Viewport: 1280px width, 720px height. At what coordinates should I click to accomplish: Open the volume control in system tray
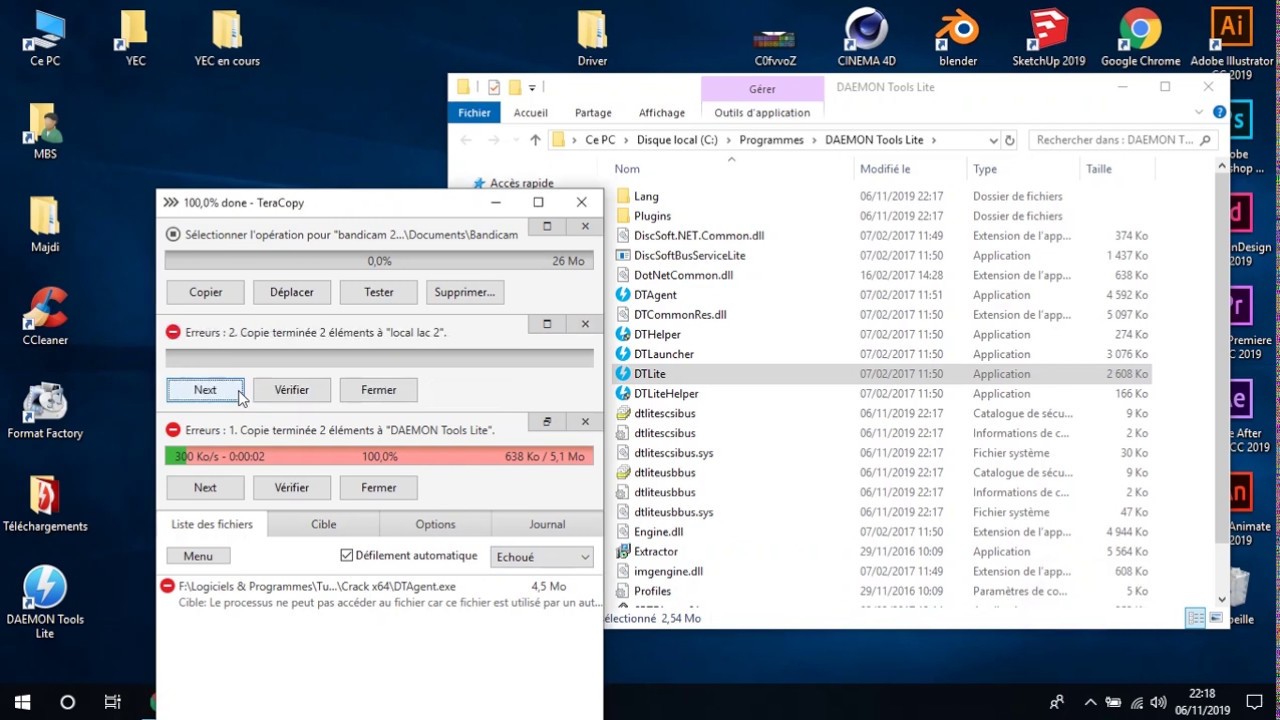(x=1158, y=702)
